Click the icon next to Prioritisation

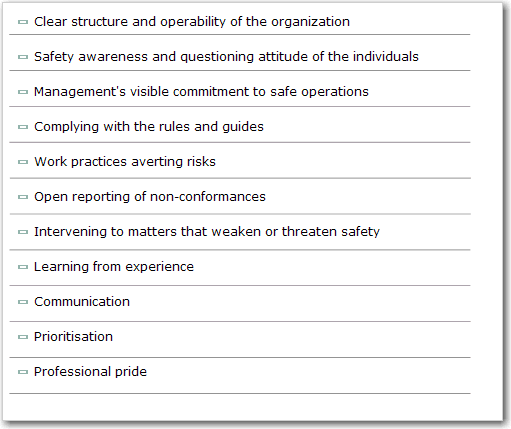pos(23,337)
